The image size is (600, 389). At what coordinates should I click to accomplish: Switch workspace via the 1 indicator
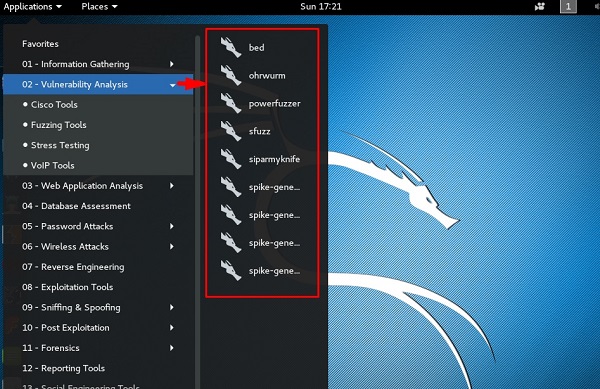pos(568,7)
